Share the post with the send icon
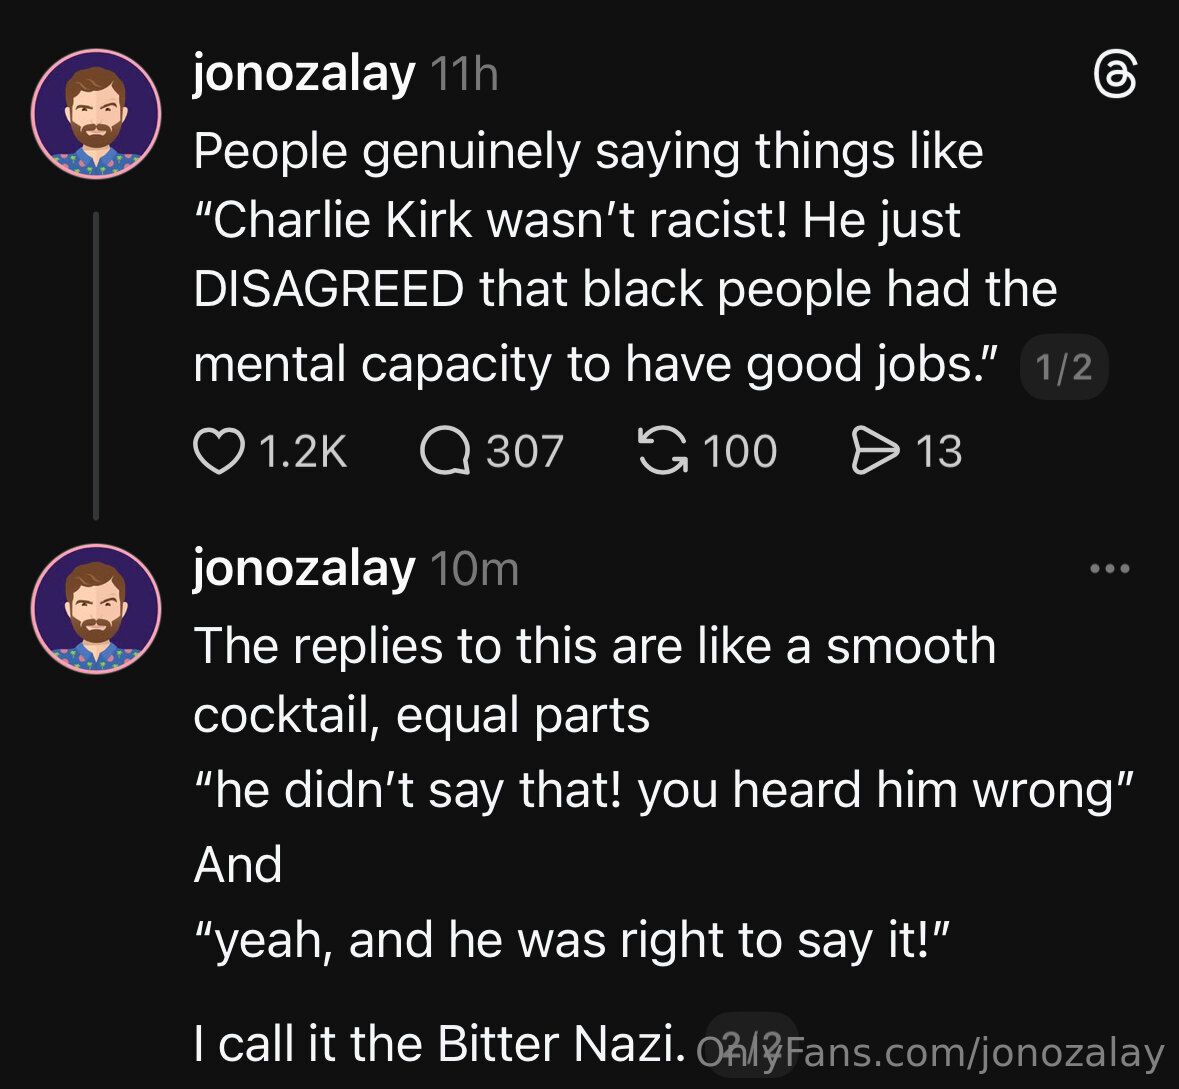The width and height of the screenshot is (1179, 1089). 873,451
